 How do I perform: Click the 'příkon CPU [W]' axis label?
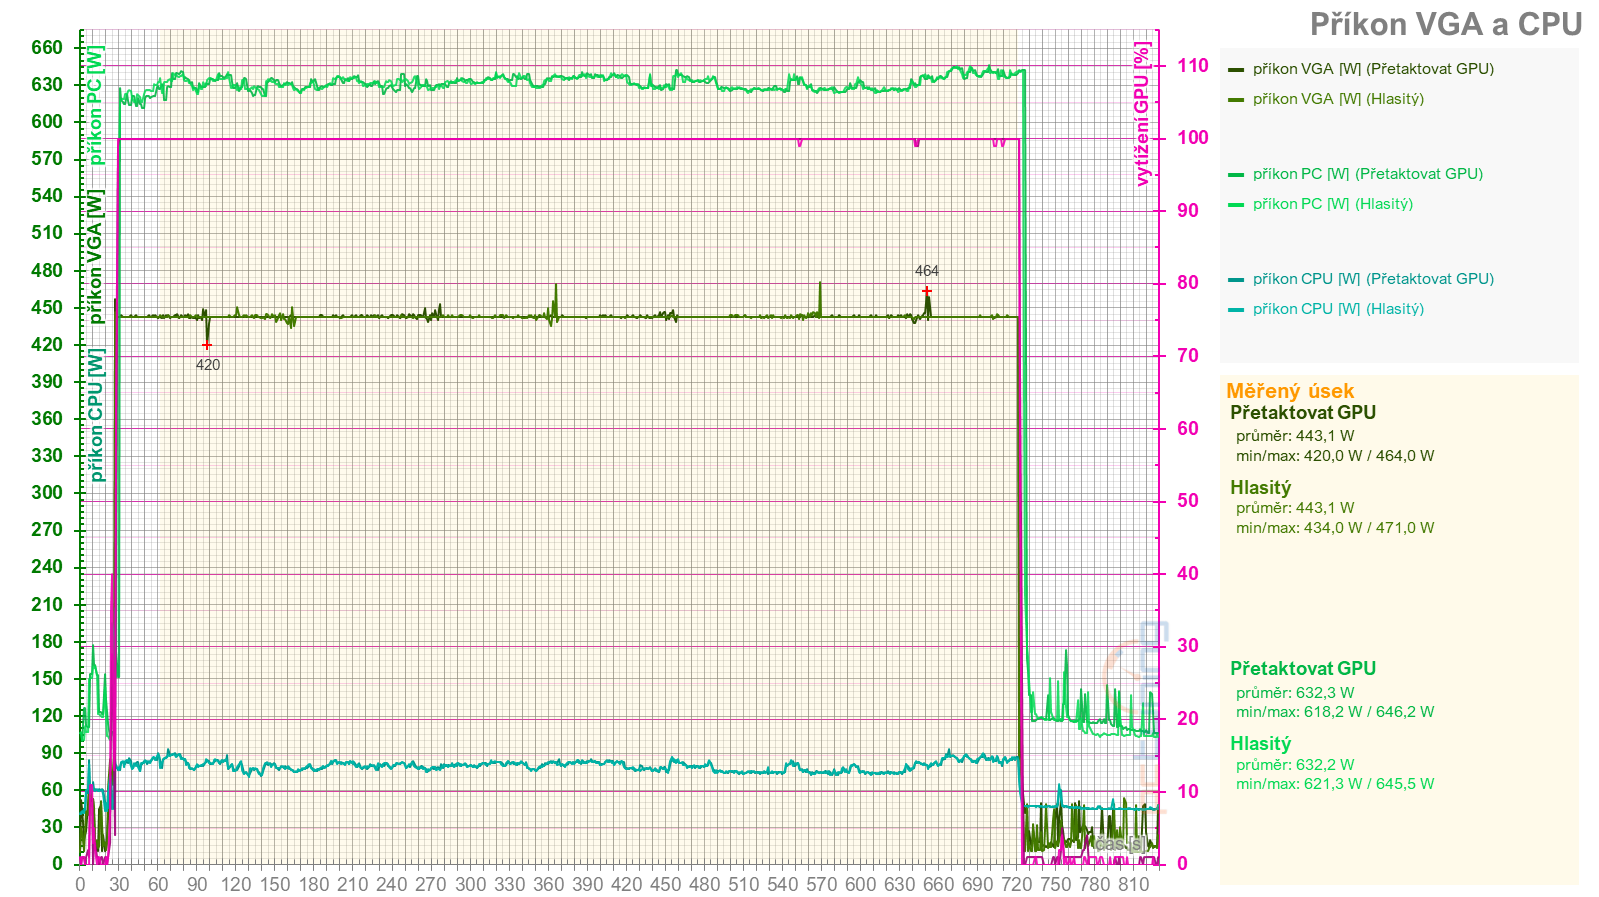click(x=95, y=415)
